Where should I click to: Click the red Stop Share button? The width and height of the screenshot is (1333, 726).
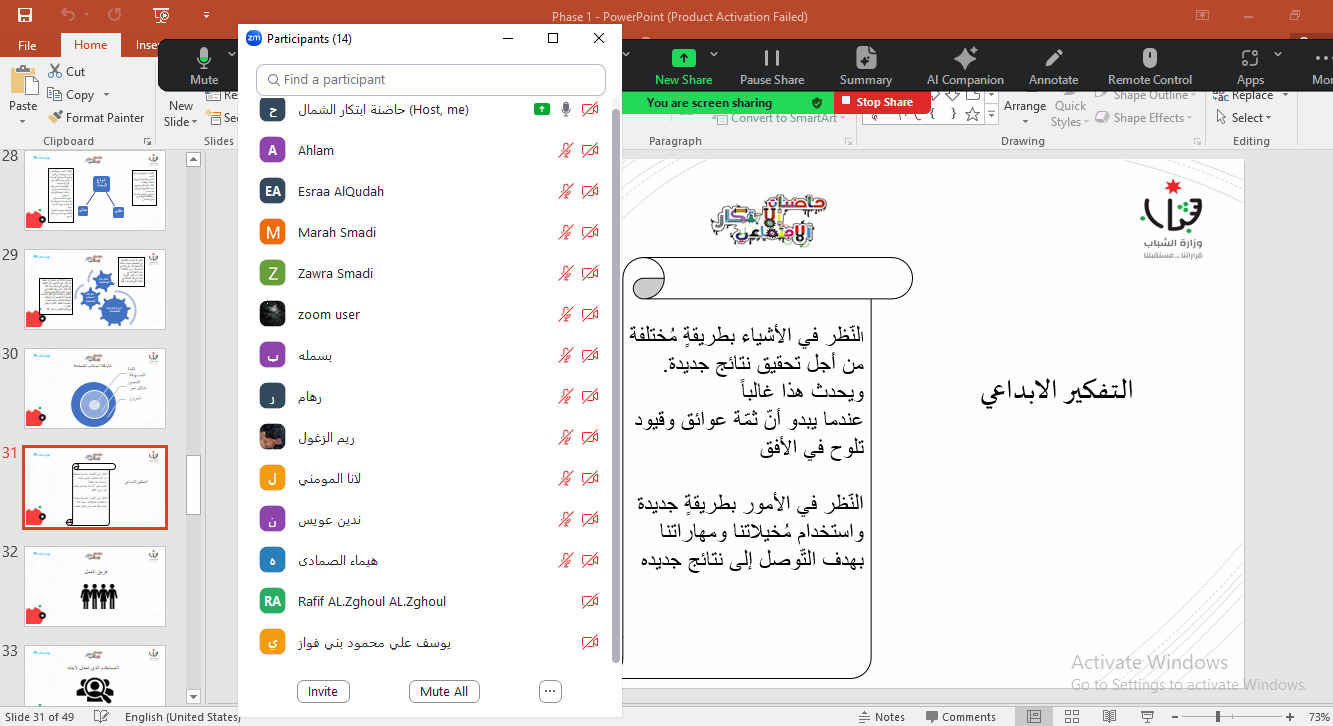pyautogui.click(x=876, y=102)
